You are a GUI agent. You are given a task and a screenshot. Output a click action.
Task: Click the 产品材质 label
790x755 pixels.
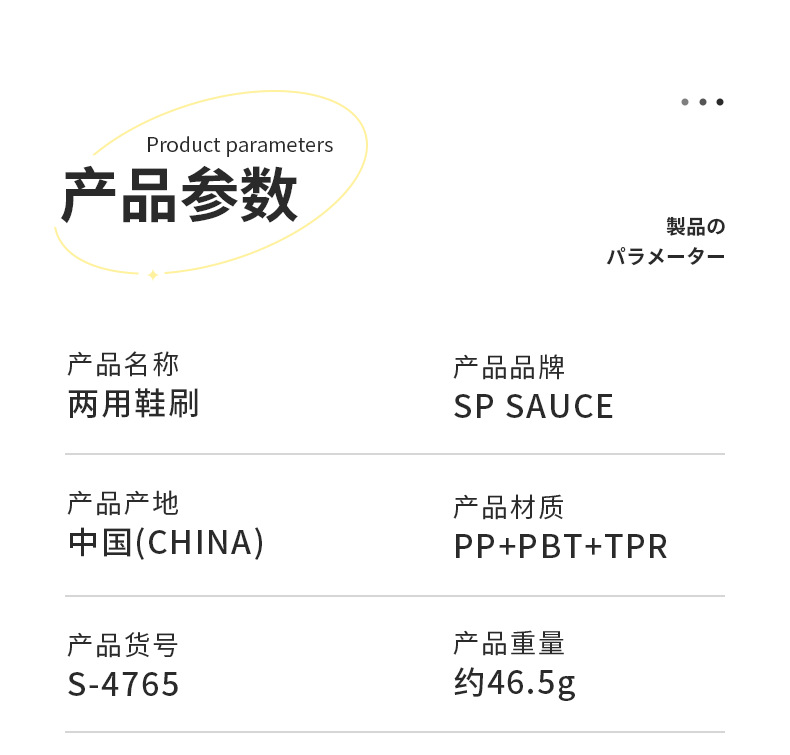click(509, 507)
